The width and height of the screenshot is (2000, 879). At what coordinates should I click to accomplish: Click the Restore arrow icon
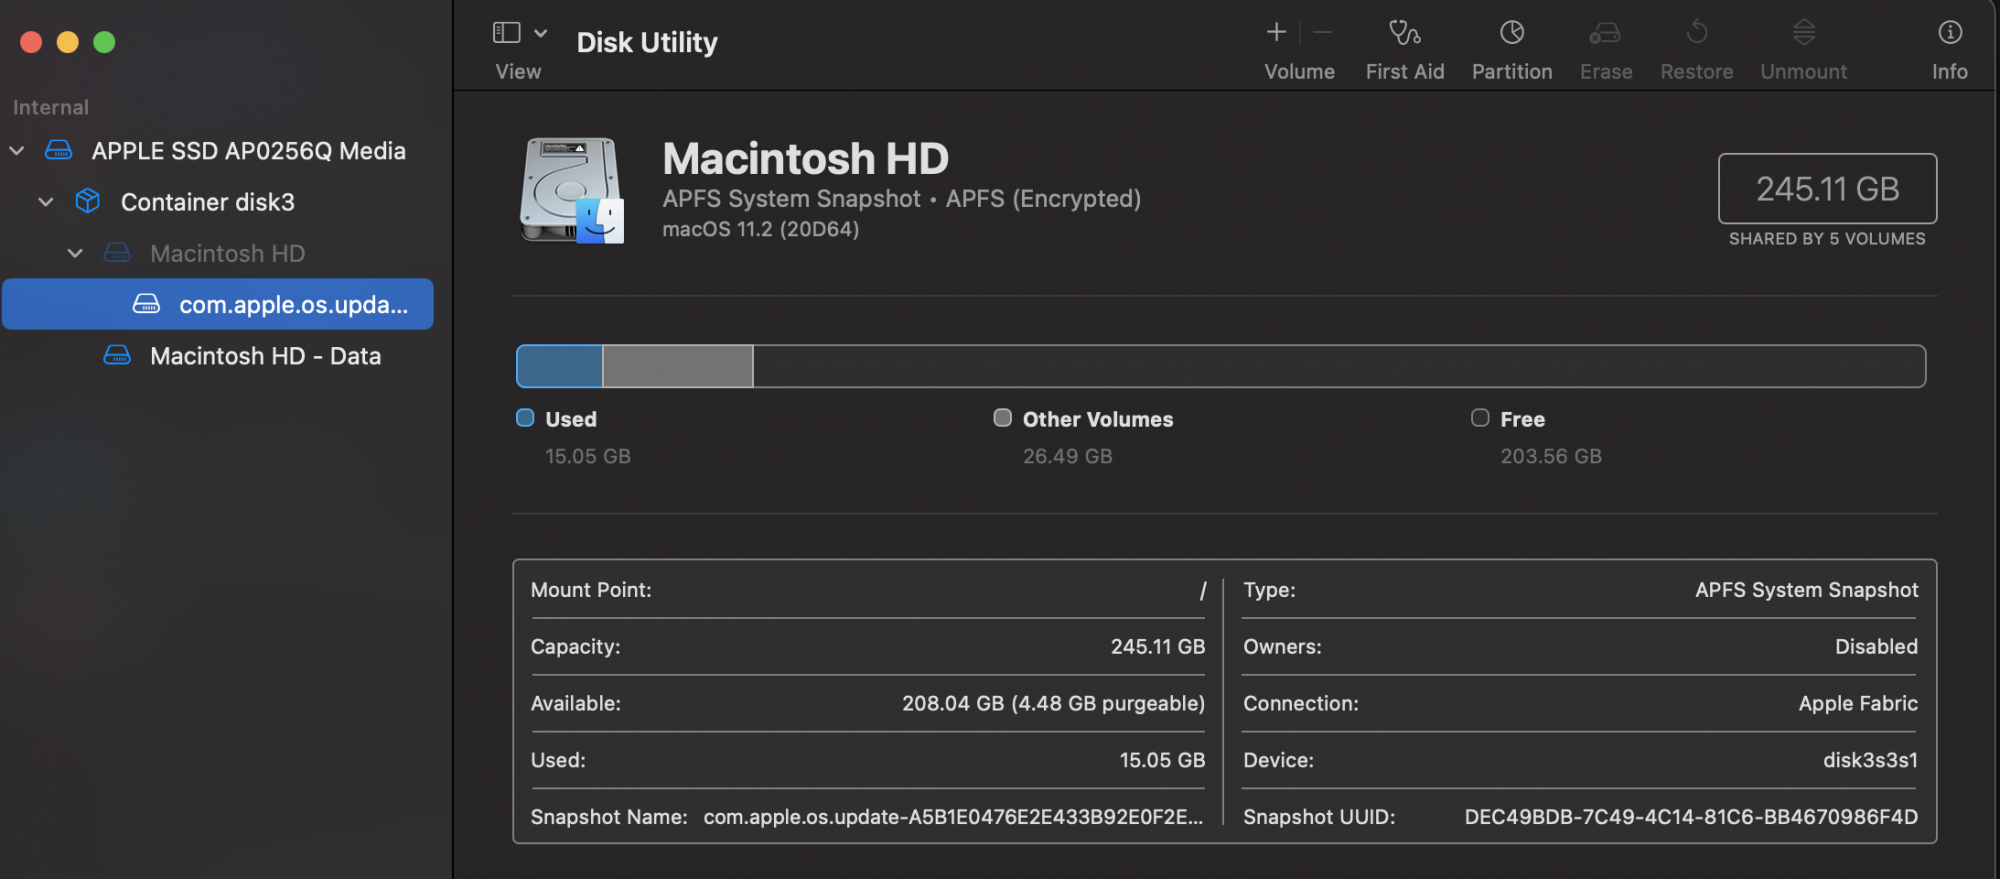pos(1697,33)
